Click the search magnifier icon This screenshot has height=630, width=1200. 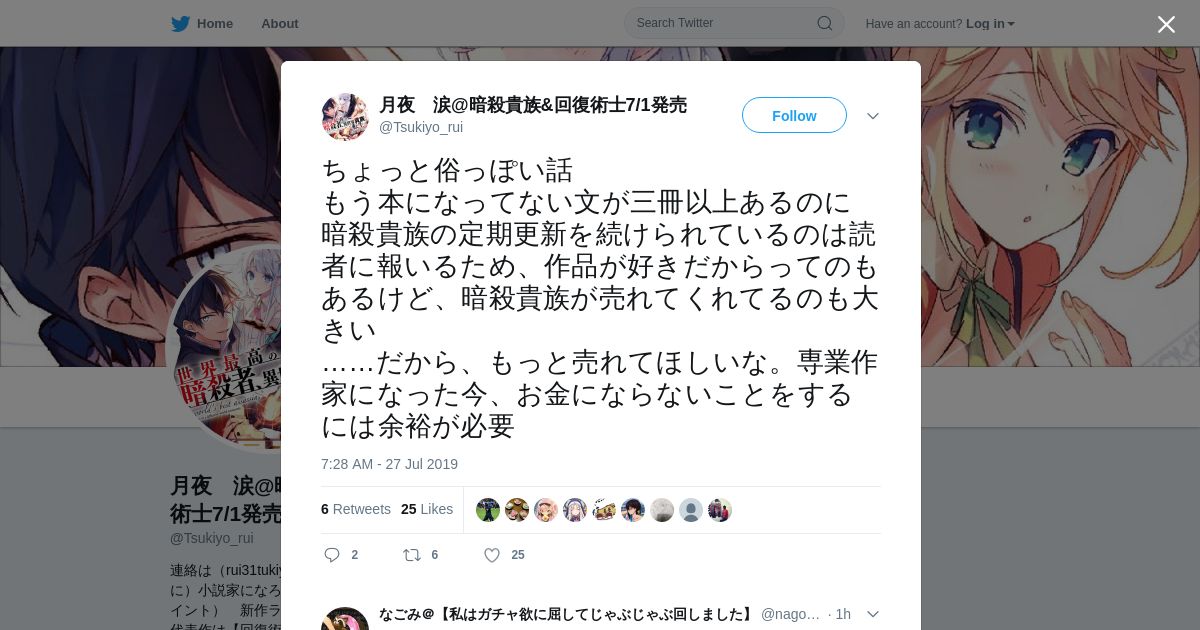coord(825,23)
